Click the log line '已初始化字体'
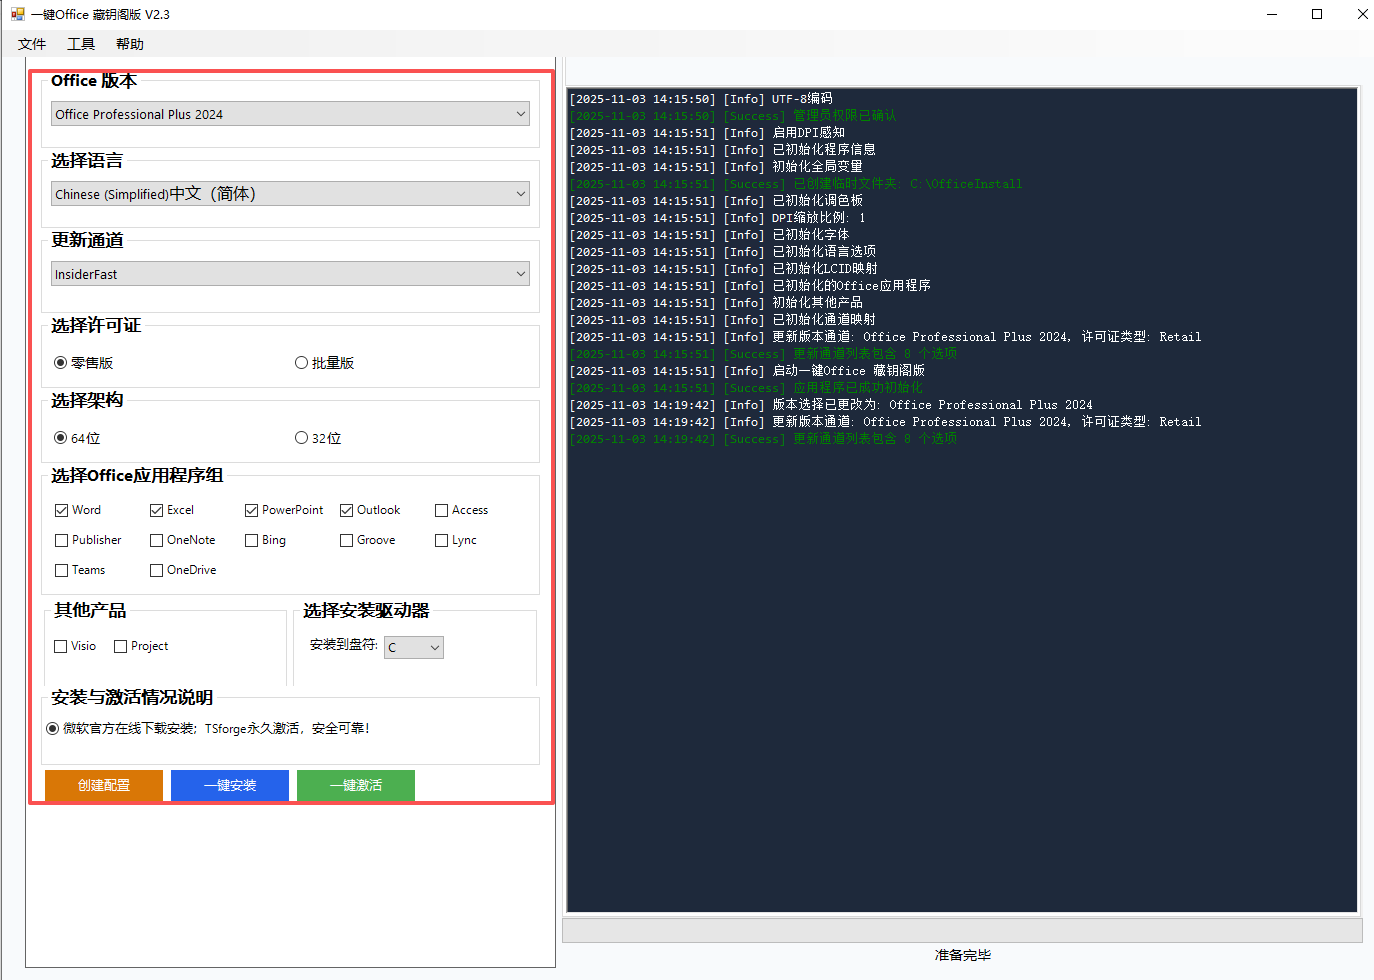This screenshot has height=980, width=1374. pyautogui.click(x=710, y=235)
